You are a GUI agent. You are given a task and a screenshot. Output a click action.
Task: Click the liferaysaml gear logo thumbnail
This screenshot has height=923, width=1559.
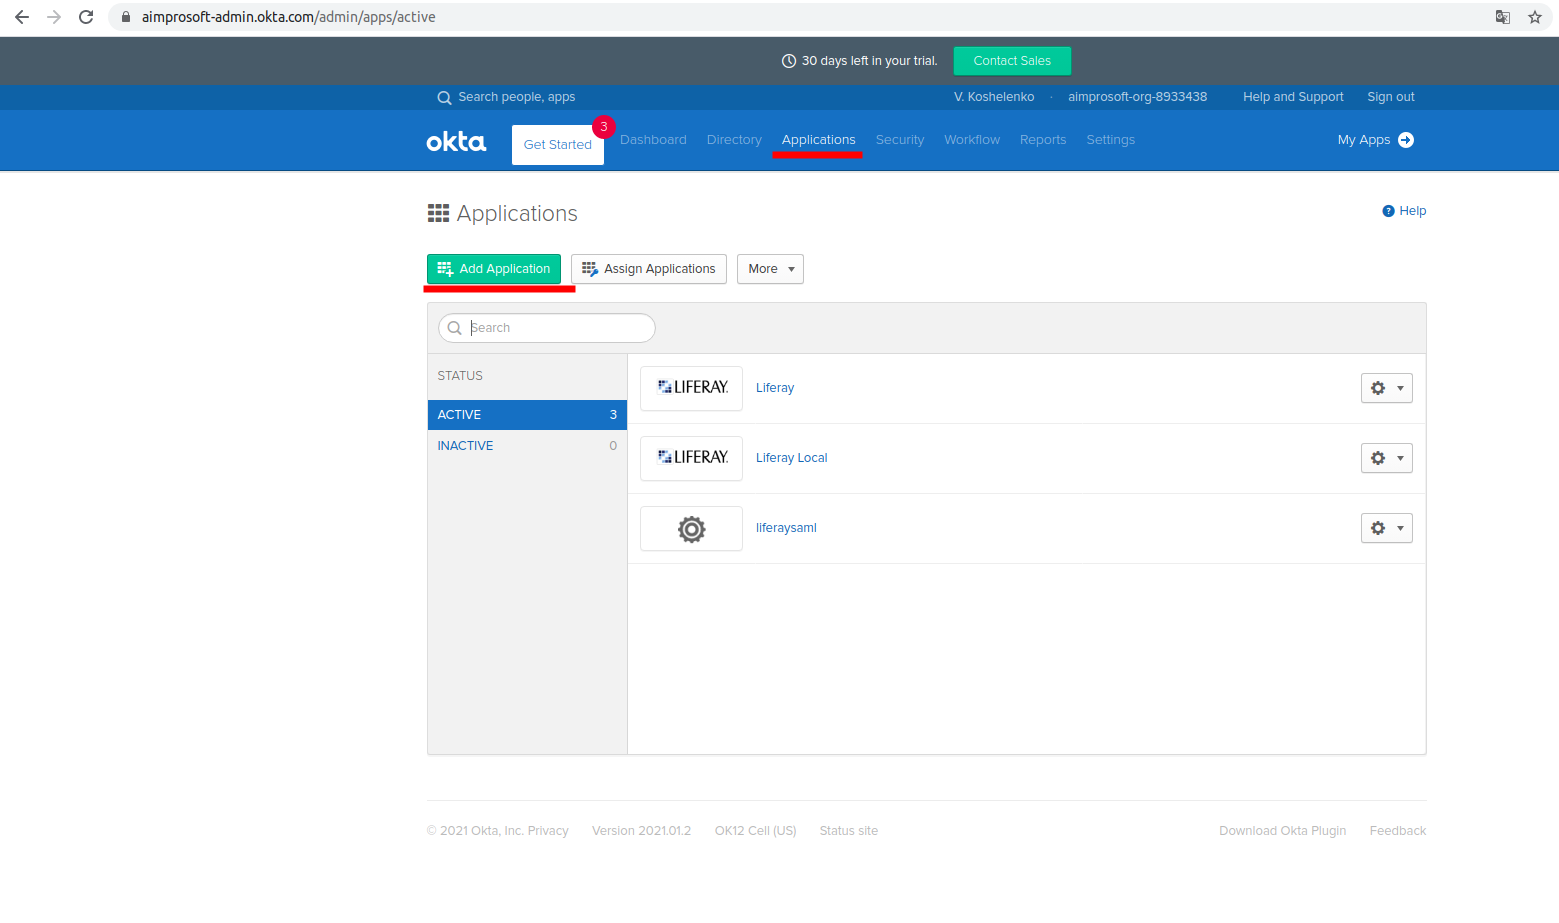[x=691, y=528]
